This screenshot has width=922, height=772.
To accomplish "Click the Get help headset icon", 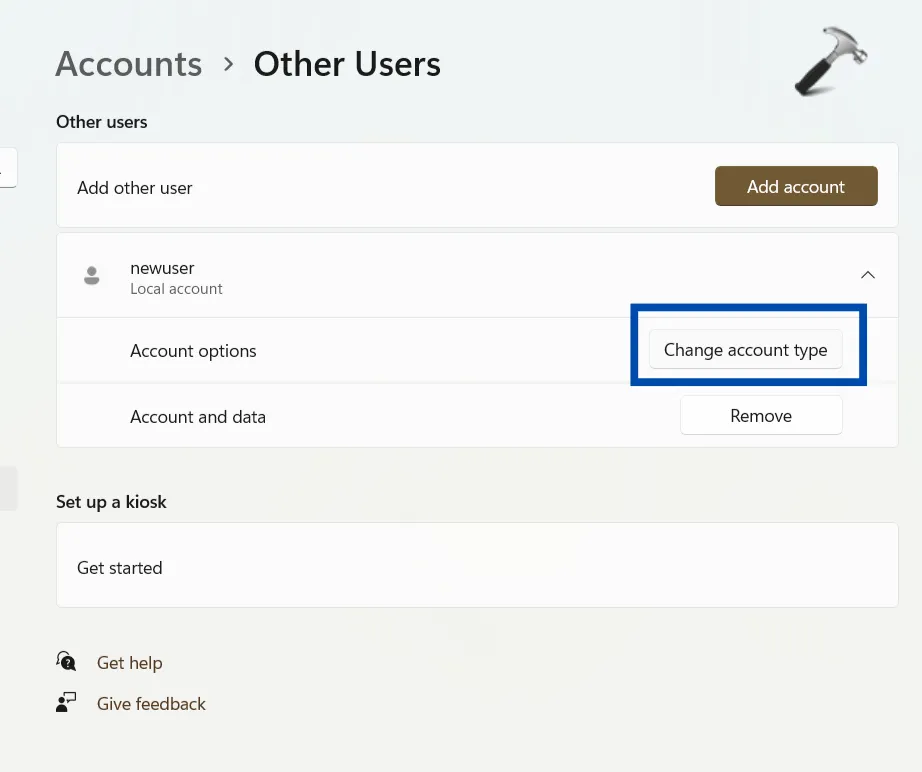I will tap(67, 662).
